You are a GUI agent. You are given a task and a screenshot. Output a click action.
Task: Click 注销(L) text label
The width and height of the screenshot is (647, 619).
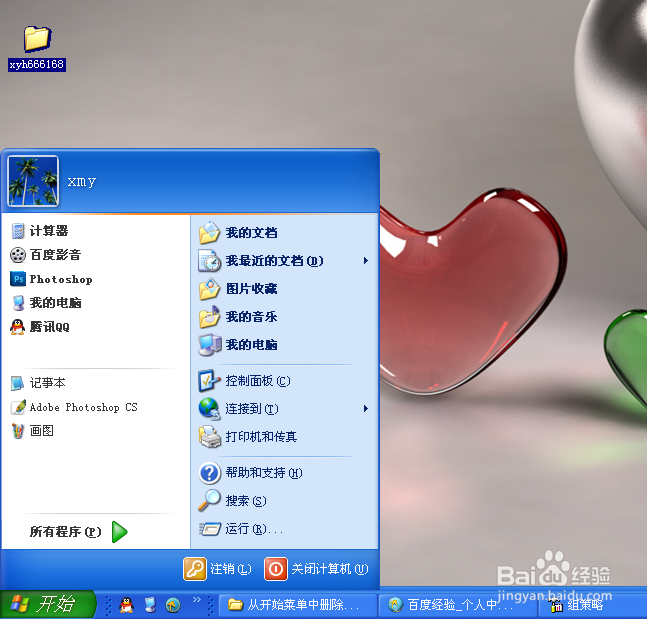pos(231,569)
